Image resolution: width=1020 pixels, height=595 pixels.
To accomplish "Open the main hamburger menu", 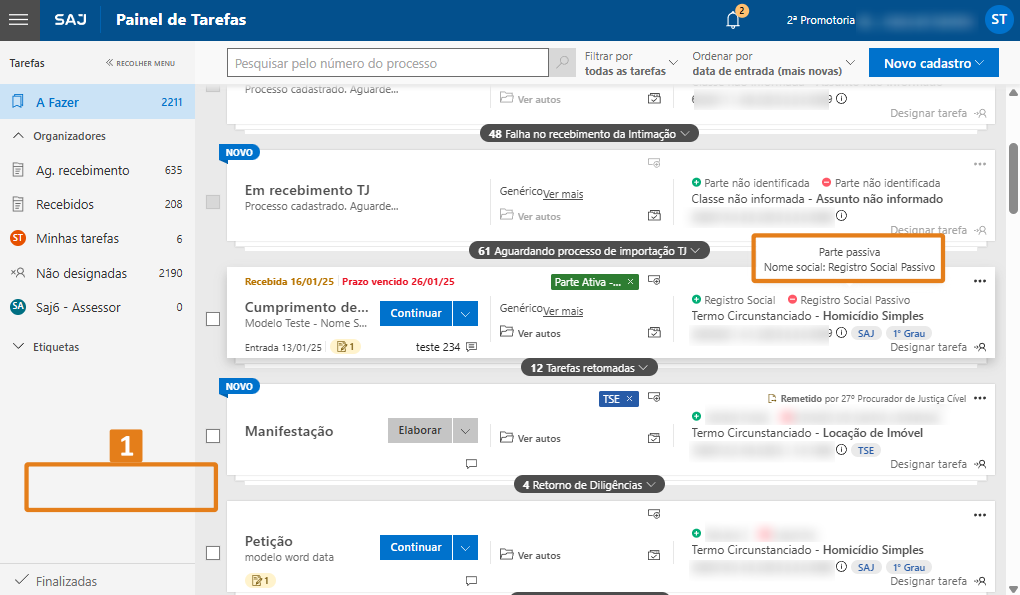I will tap(18, 19).
